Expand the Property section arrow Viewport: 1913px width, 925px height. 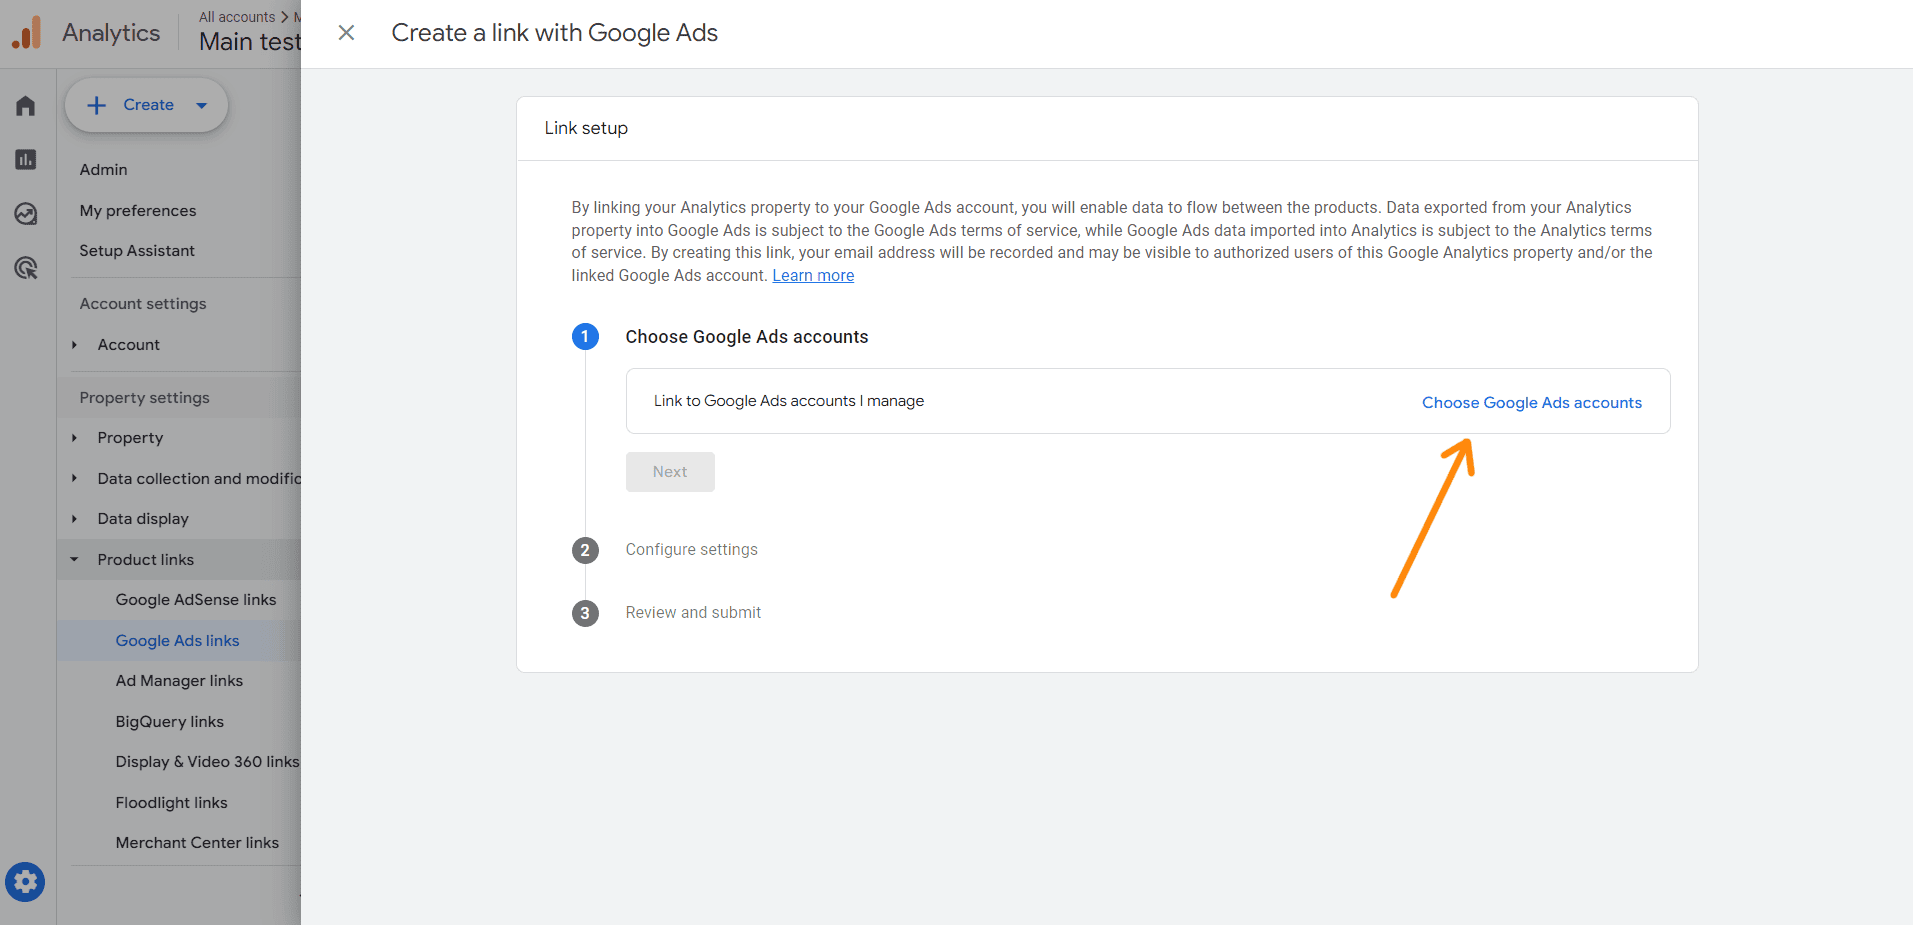coord(75,438)
